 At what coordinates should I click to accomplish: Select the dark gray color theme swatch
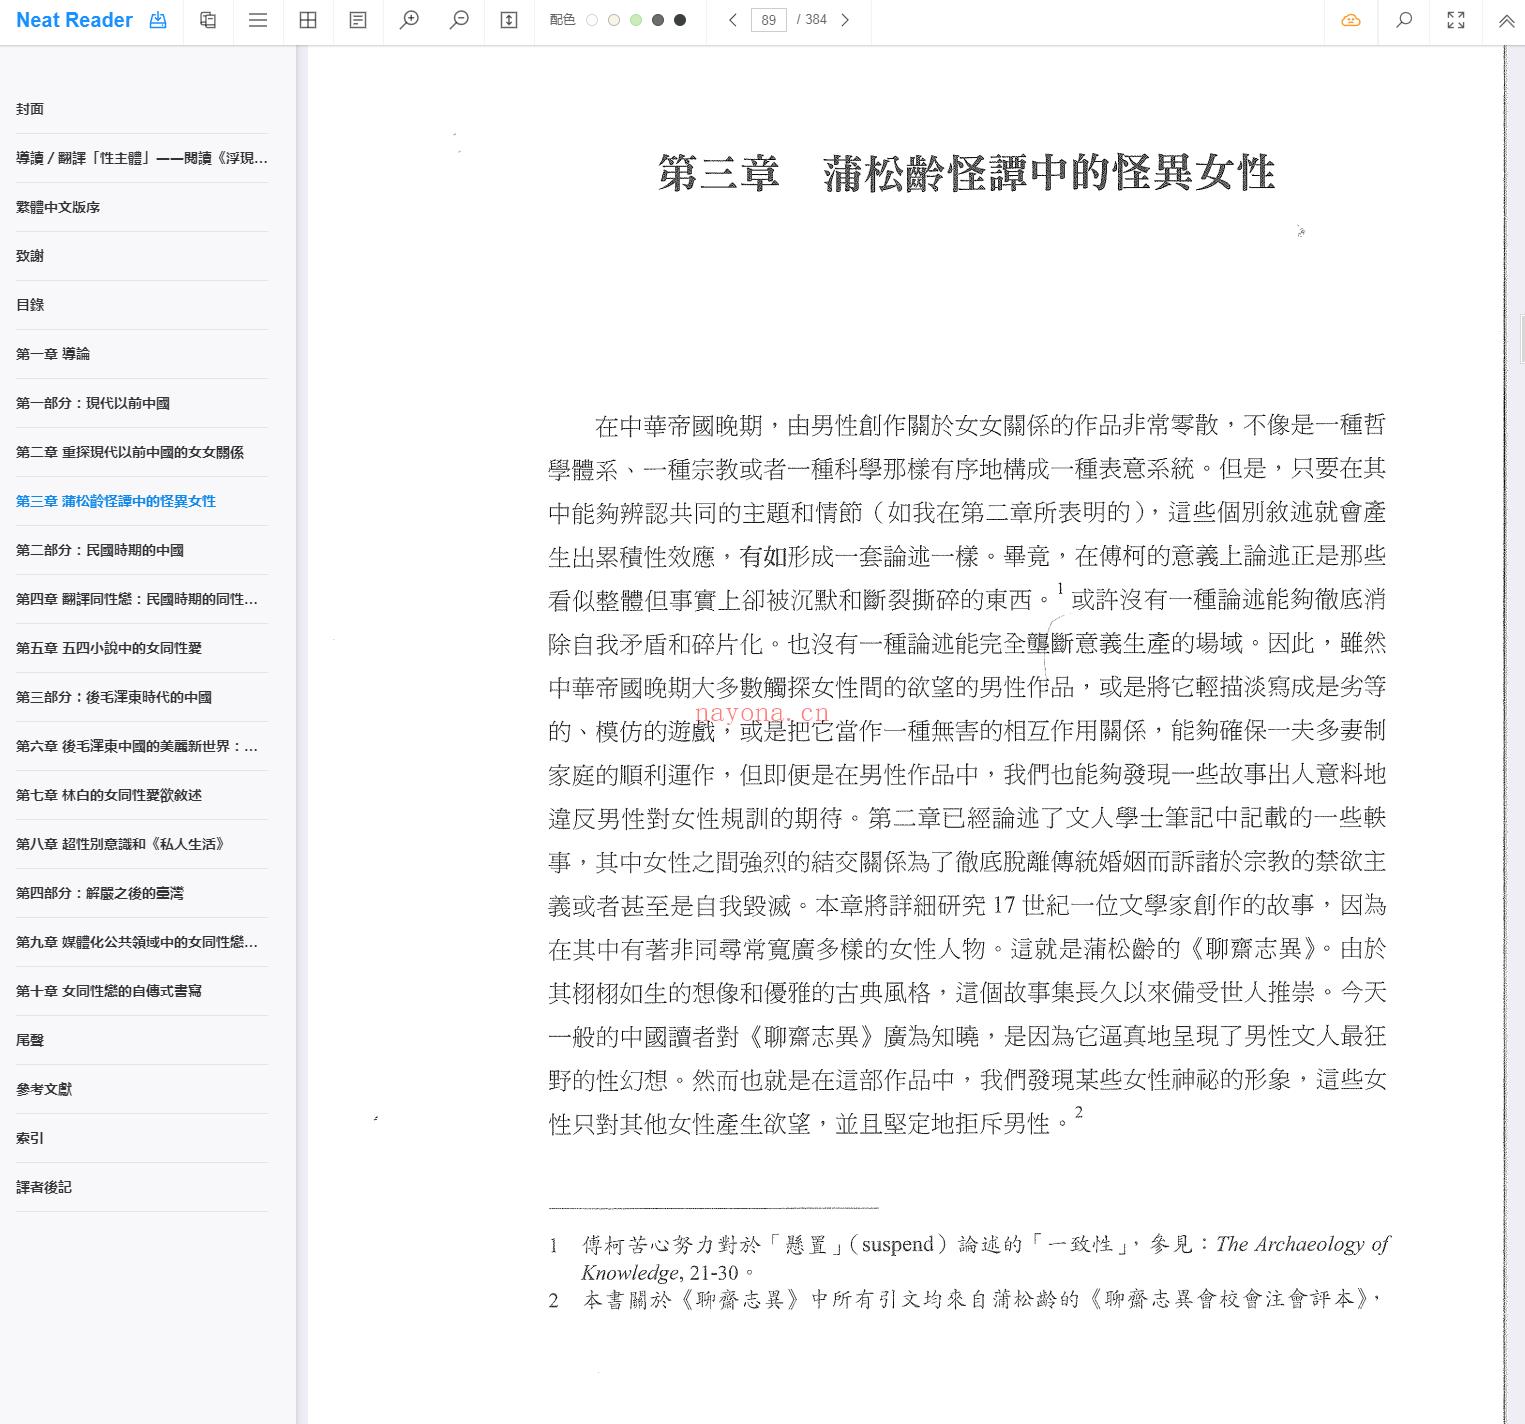point(658,20)
